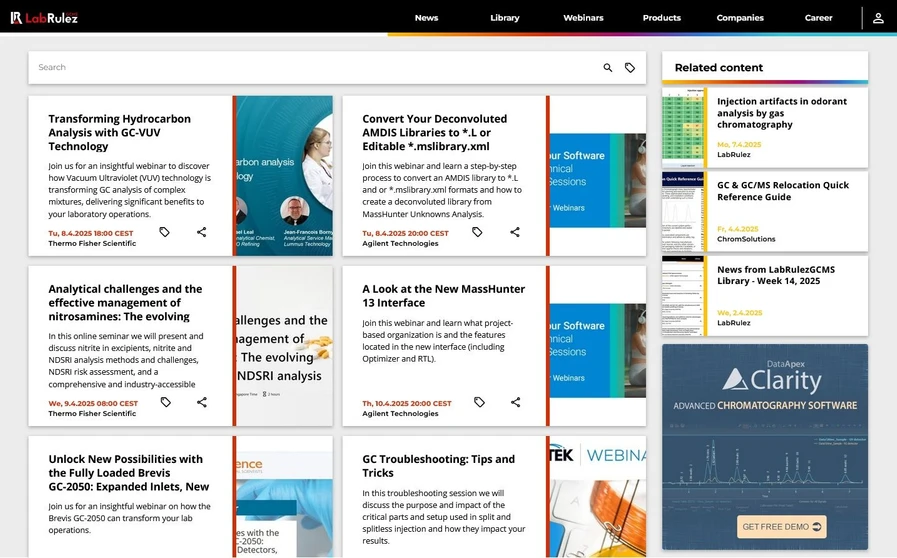897x558 pixels.
Task: Click tag icon on AMDIS Libraries card
Action: (x=477, y=232)
